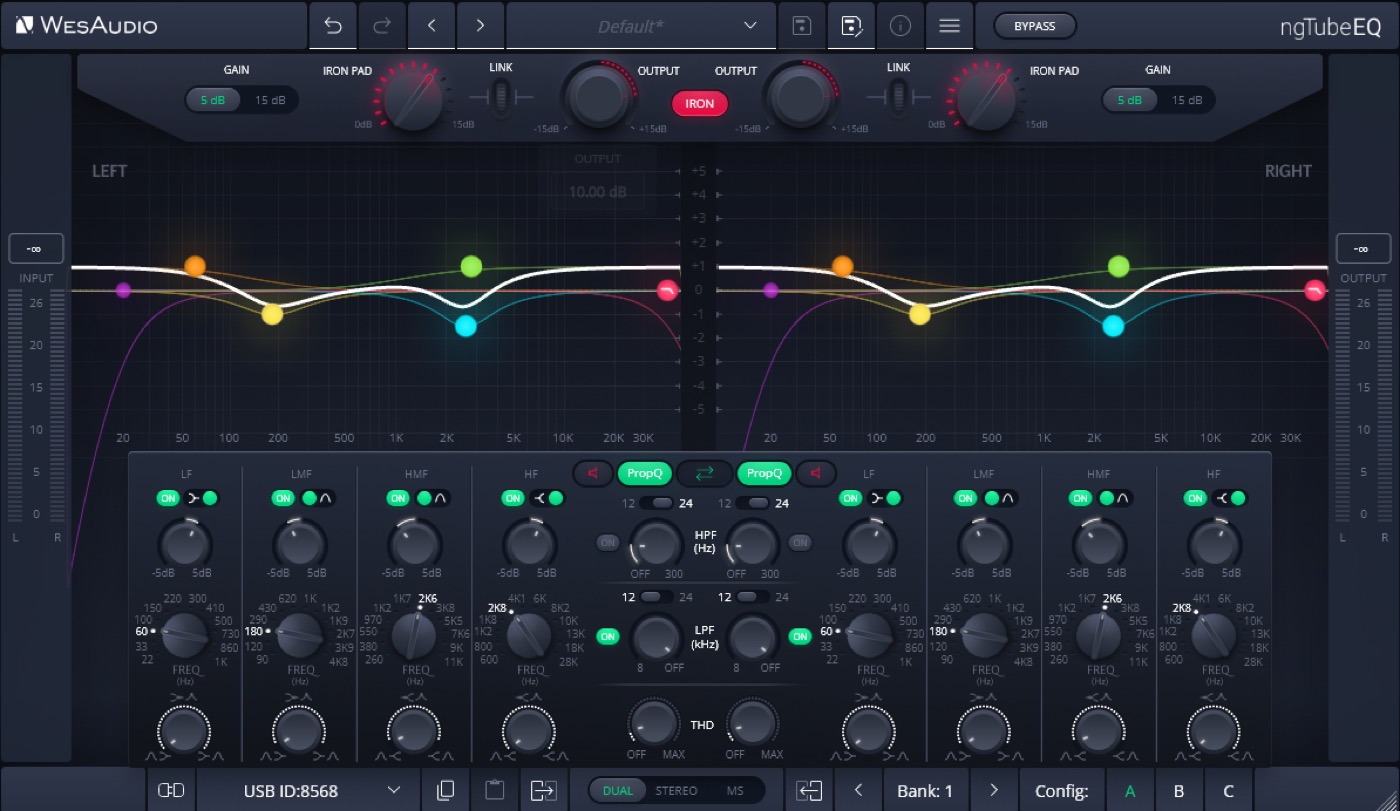Select MS mode
The height and width of the screenshot is (811, 1400).
735,791
